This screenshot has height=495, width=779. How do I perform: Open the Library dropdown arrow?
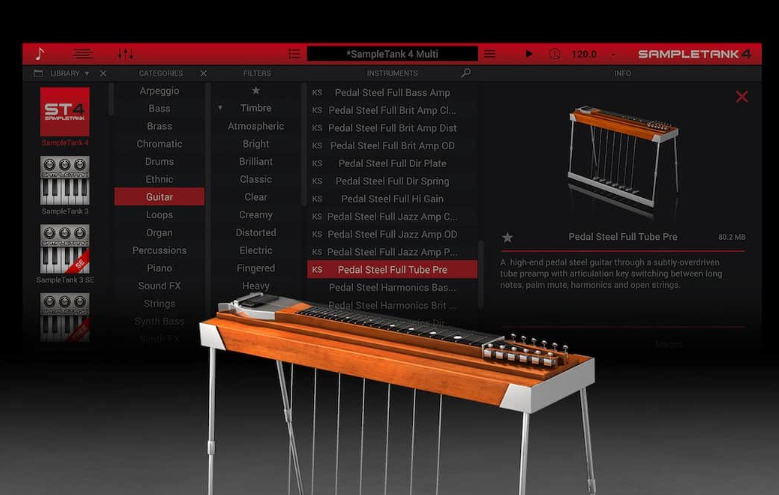pos(87,74)
